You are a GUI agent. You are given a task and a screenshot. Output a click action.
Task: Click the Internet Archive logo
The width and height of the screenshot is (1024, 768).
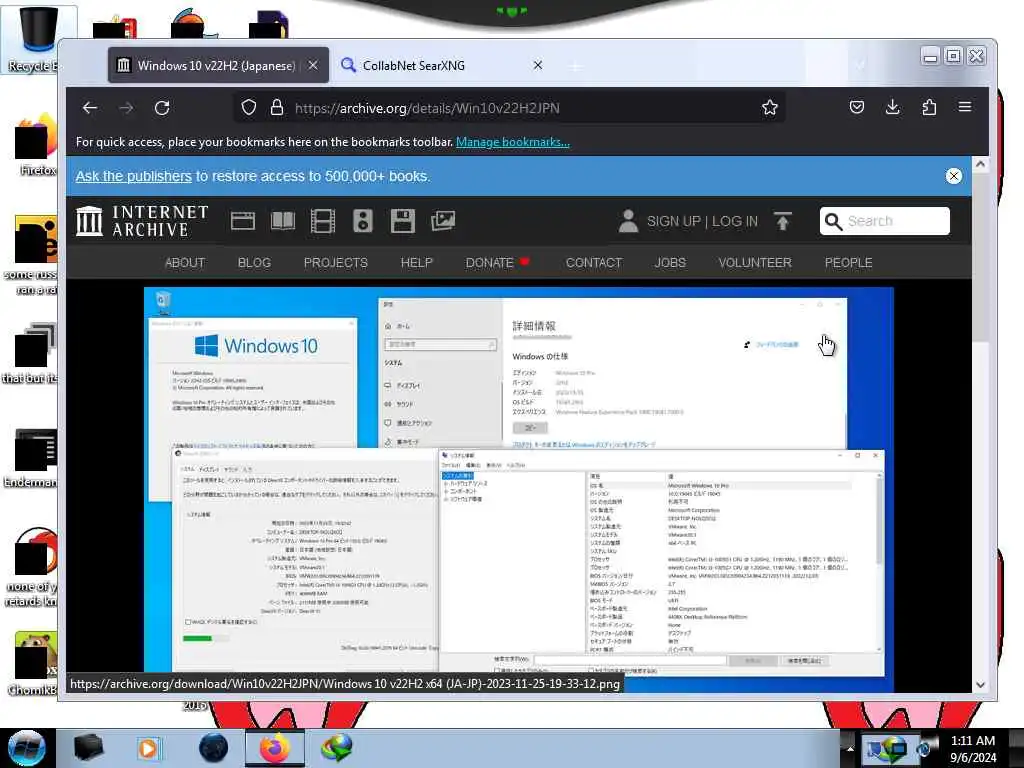pos(142,221)
